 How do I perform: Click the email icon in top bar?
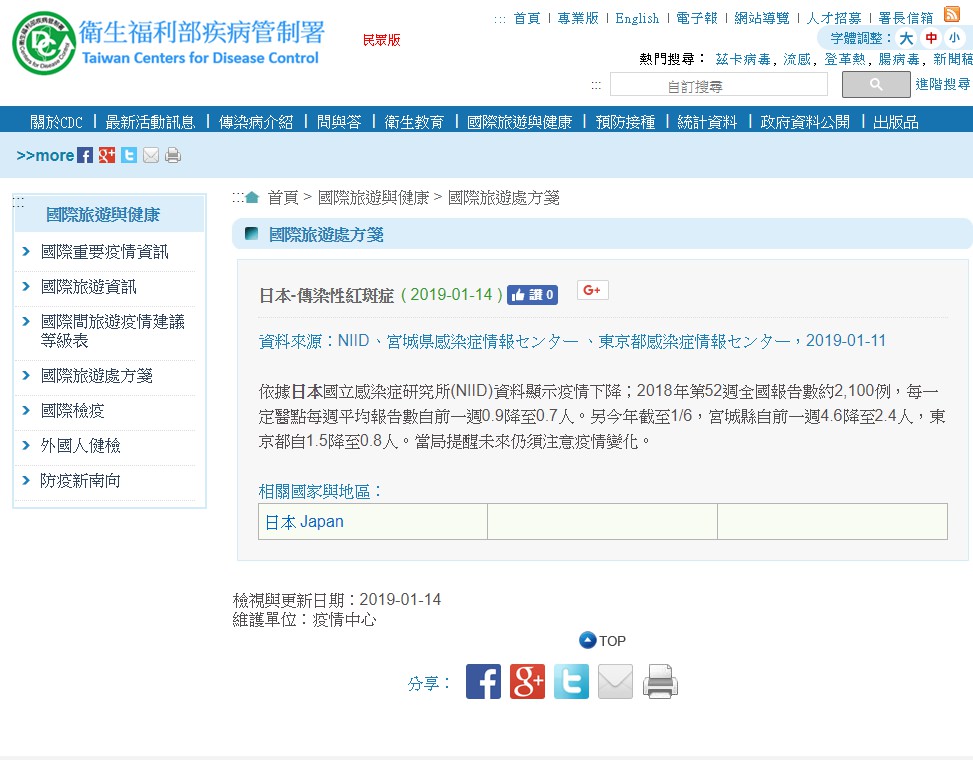tap(151, 155)
